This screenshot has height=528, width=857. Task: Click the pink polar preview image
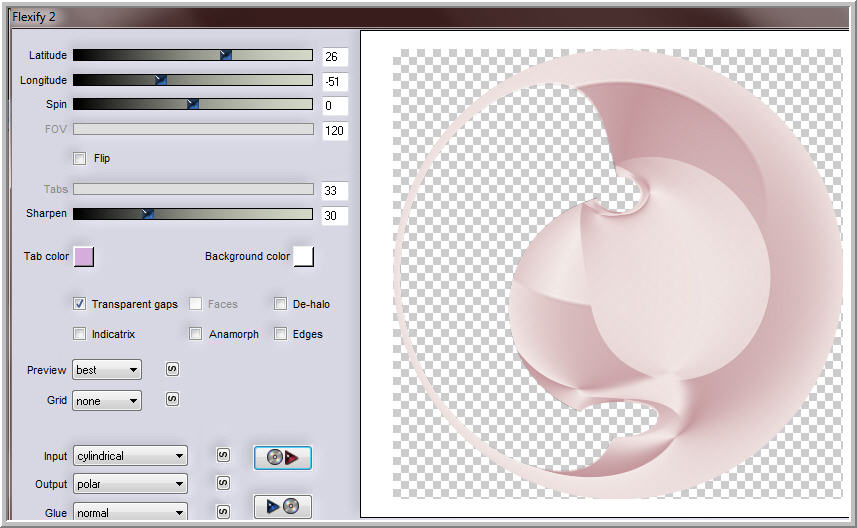pos(617,273)
